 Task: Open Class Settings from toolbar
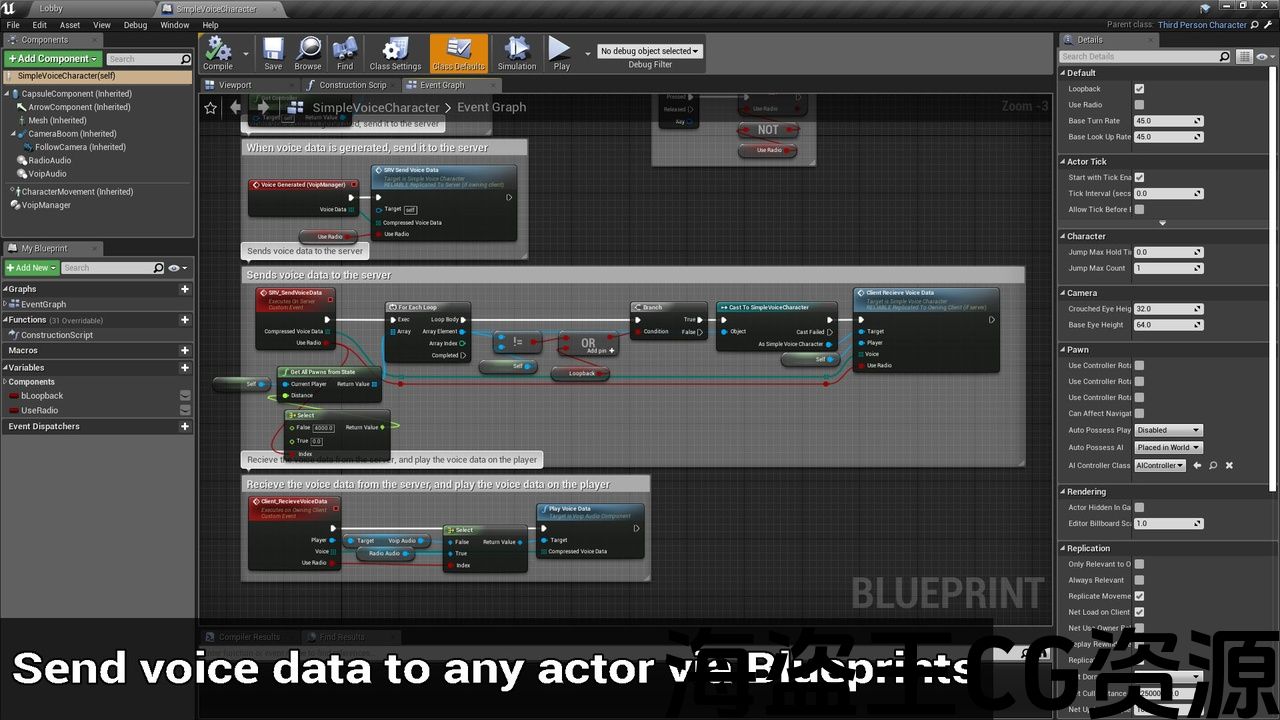tap(395, 52)
